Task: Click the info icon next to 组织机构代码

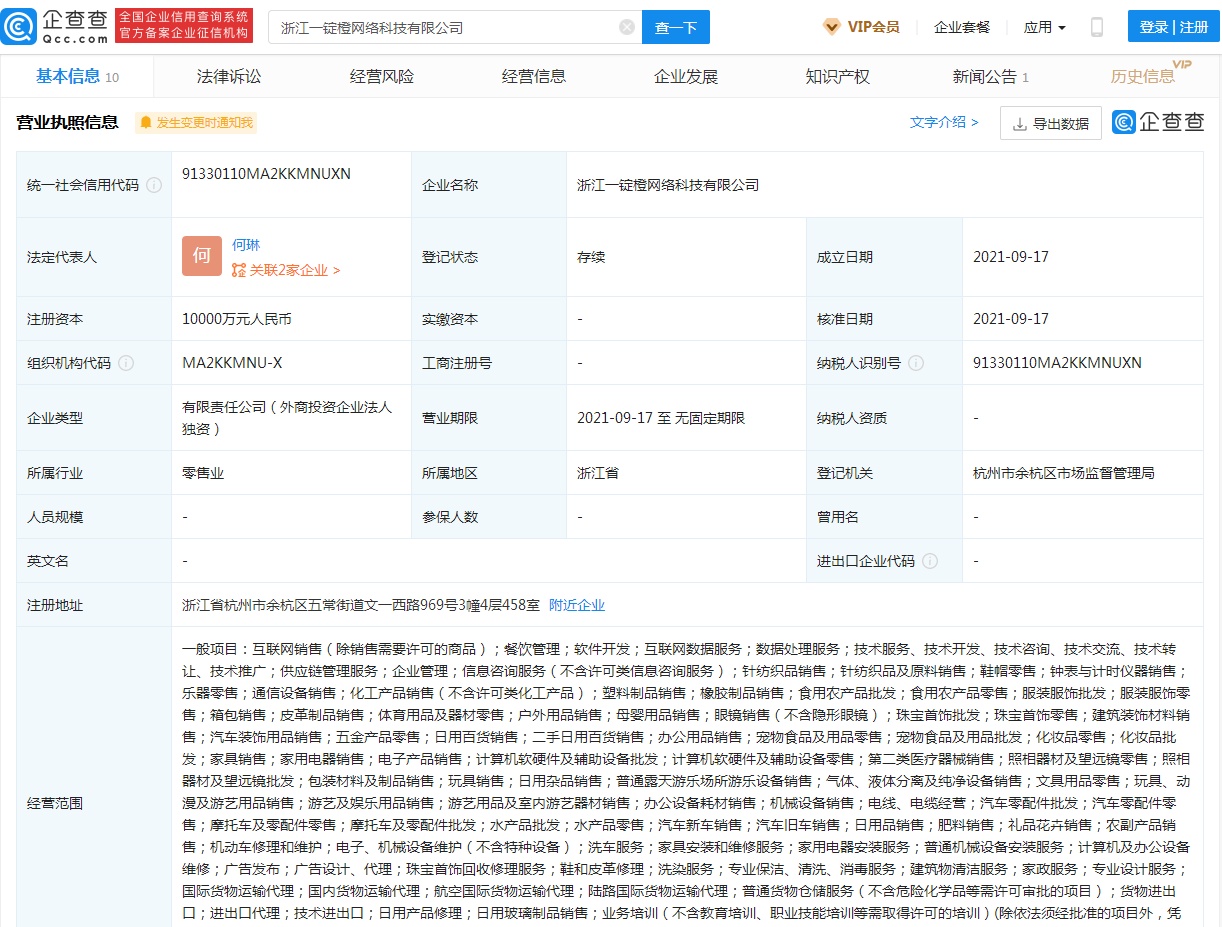Action: click(126, 363)
